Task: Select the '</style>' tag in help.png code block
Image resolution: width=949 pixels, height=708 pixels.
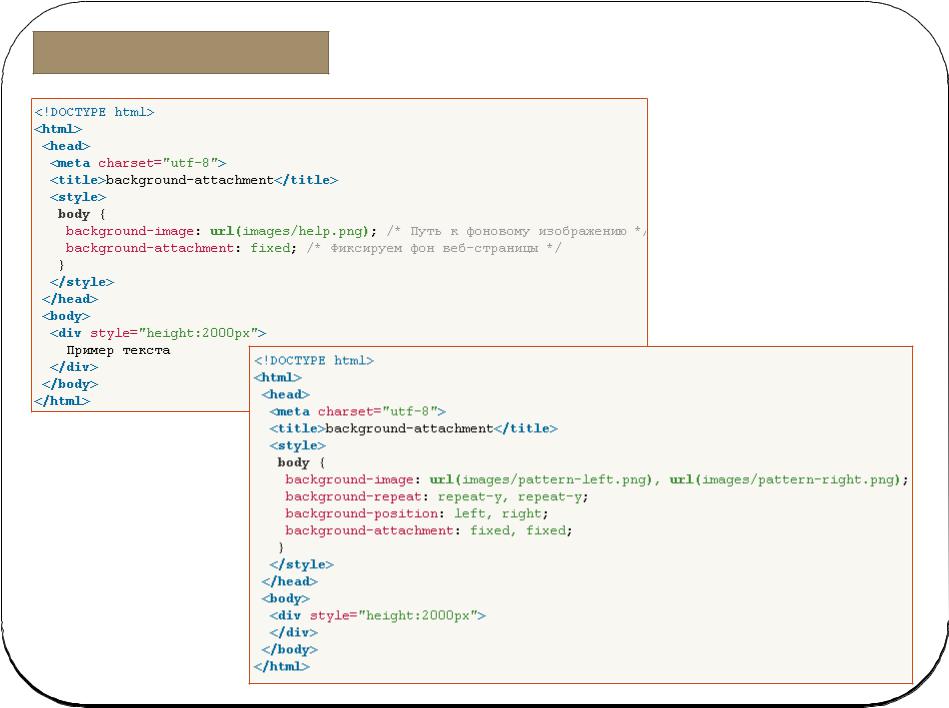Action: [82, 283]
